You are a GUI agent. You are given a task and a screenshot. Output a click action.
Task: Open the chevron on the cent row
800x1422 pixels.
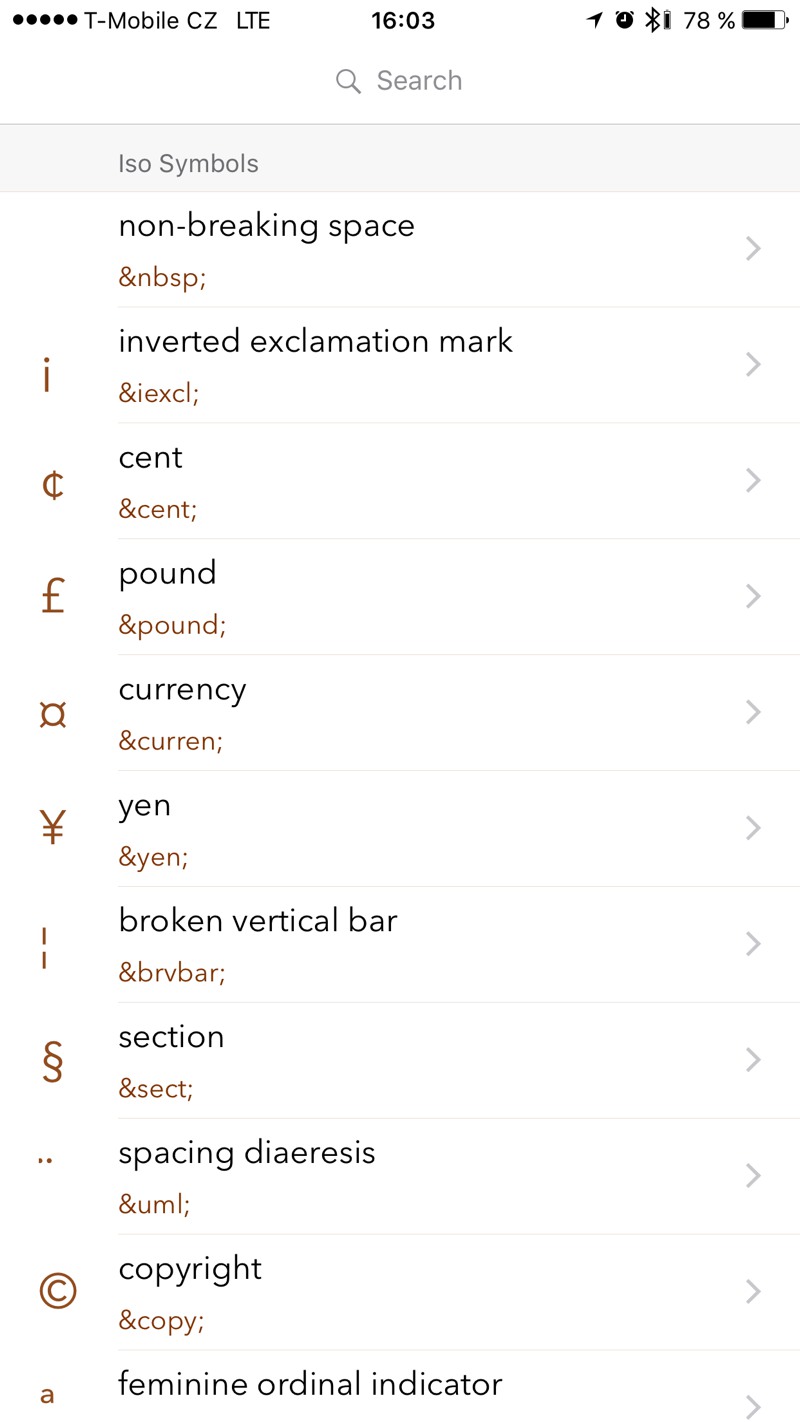tap(754, 481)
